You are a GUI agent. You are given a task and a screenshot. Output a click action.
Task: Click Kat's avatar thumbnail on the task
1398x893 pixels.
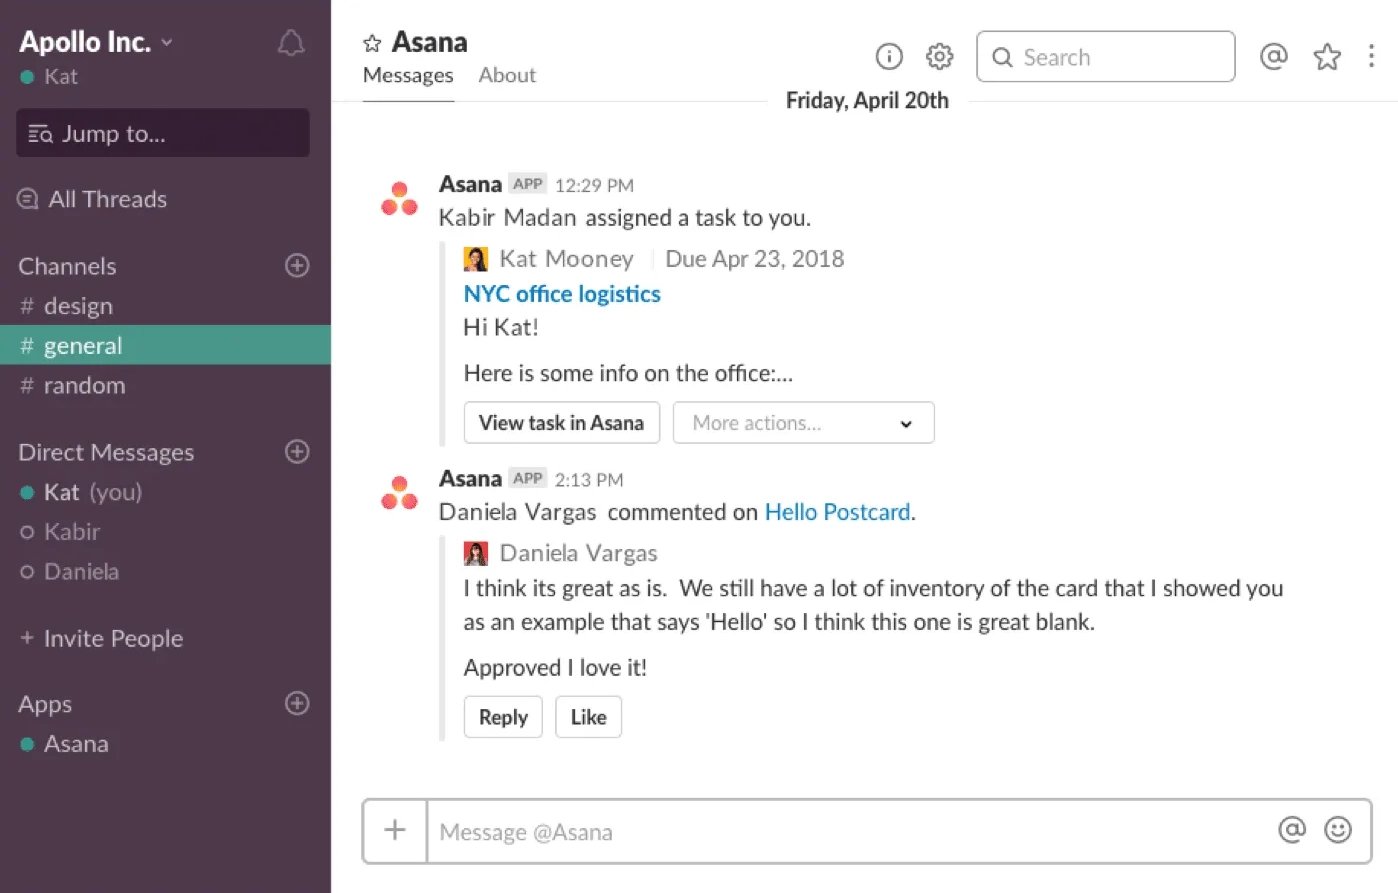click(475, 258)
